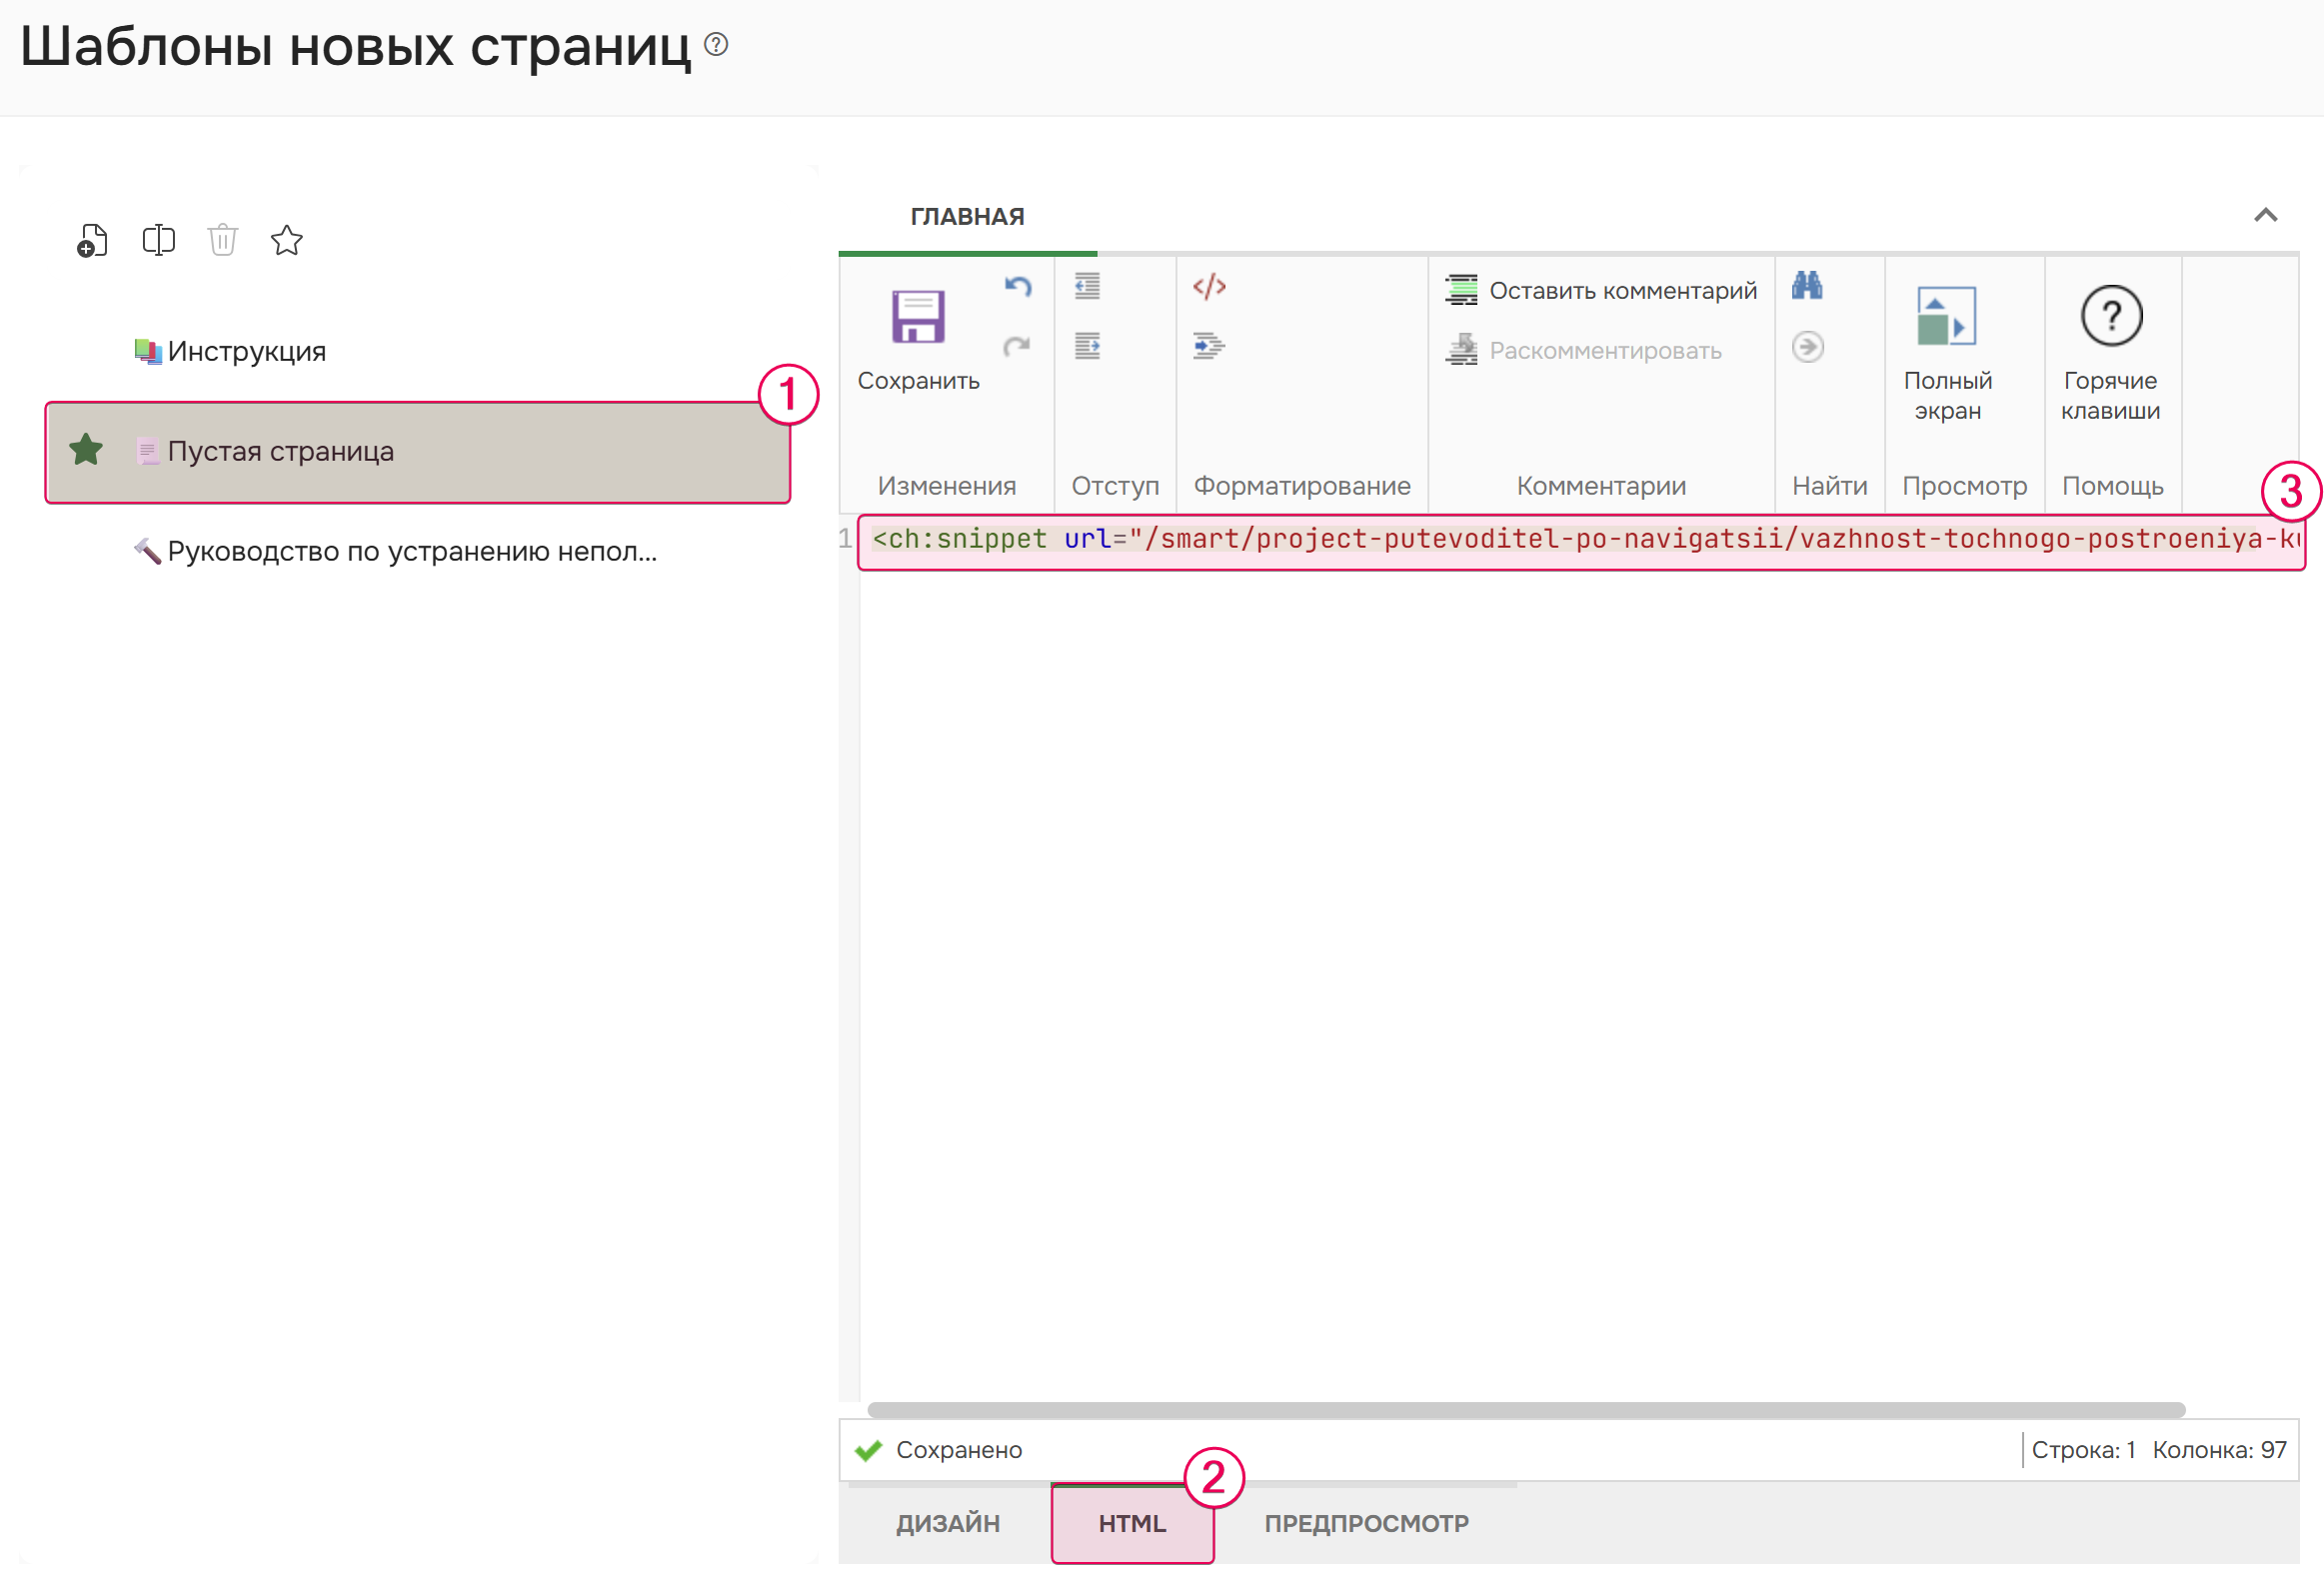Select the Инструкция template
The height and width of the screenshot is (1574, 2324).
pyautogui.click(x=246, y=351)
